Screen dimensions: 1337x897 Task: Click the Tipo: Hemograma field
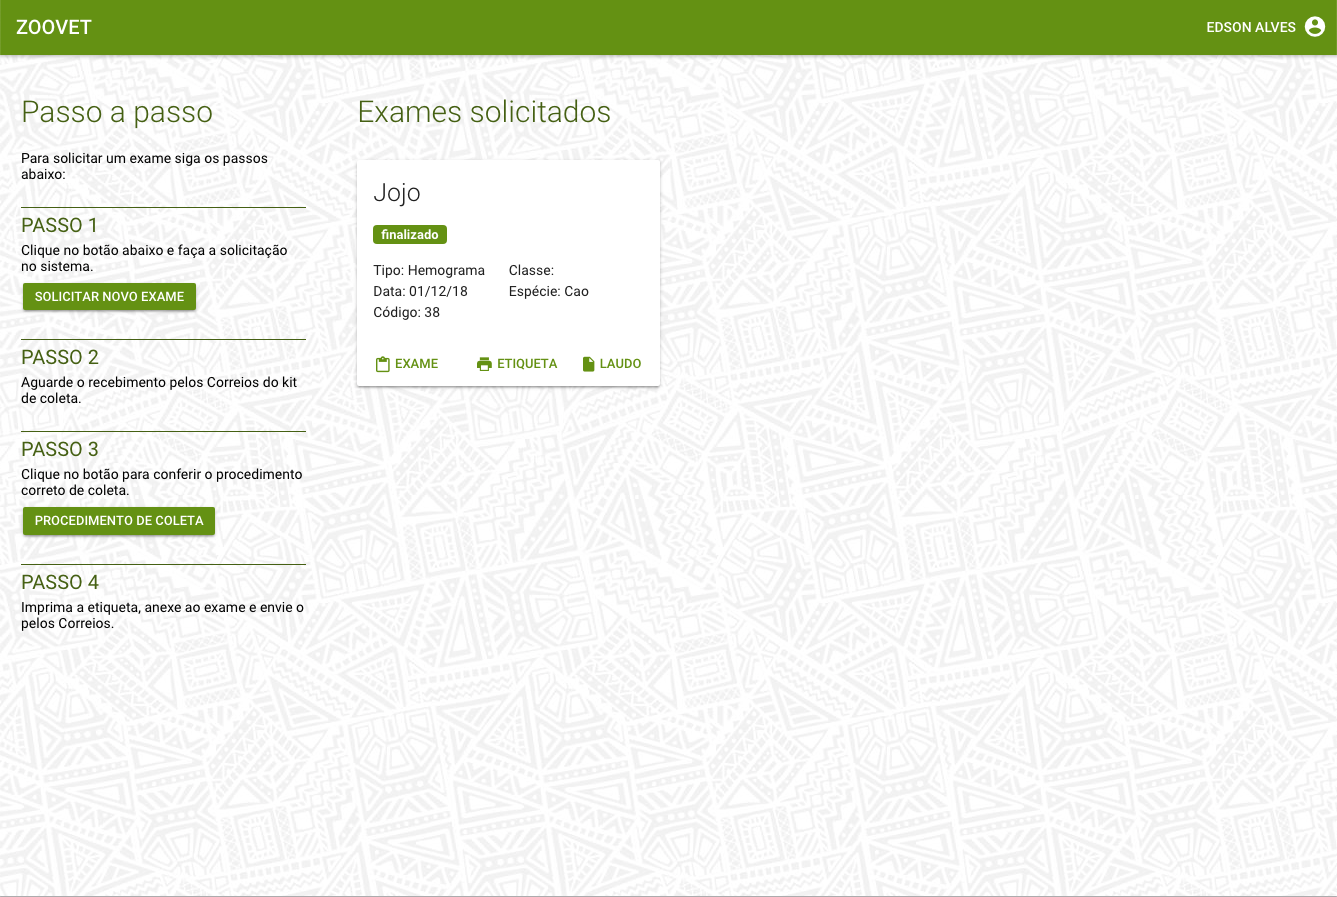point(429,270)
